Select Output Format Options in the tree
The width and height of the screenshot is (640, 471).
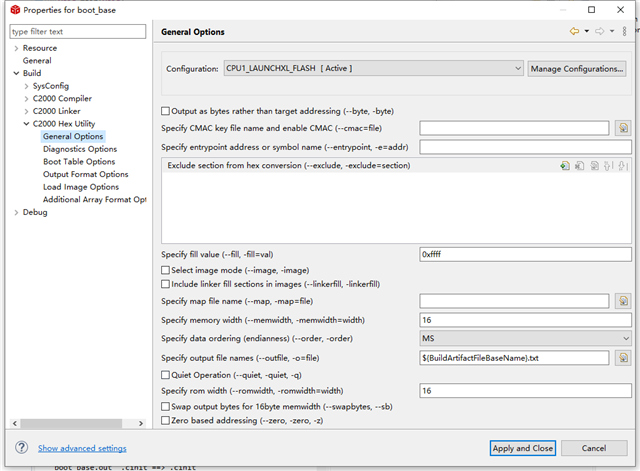coord(85,174)
